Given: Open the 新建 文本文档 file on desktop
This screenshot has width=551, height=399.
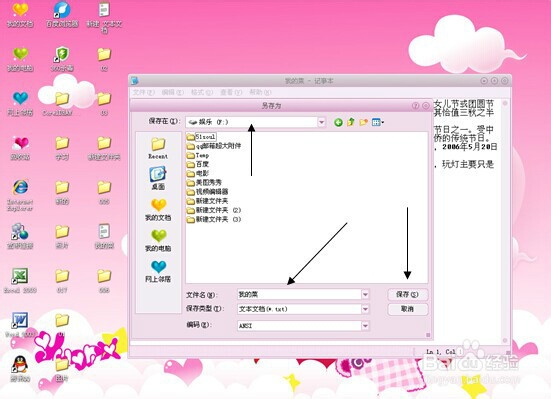Looking at the screenshot, I should pyautogui.click(x=104, y=18).
